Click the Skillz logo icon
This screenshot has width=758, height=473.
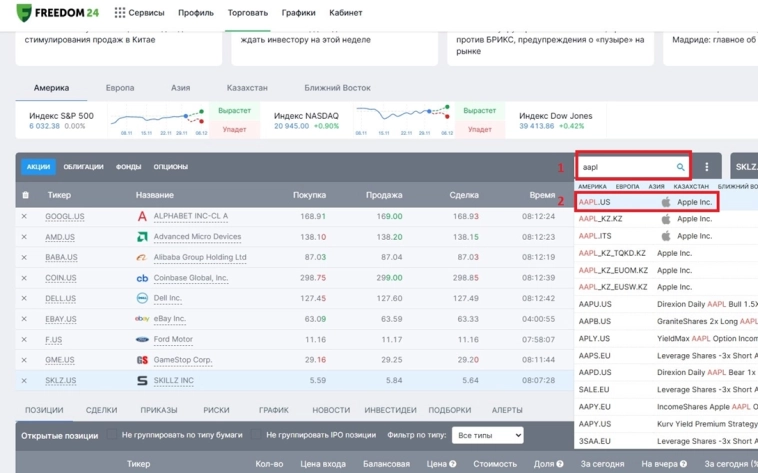[142, 381]
